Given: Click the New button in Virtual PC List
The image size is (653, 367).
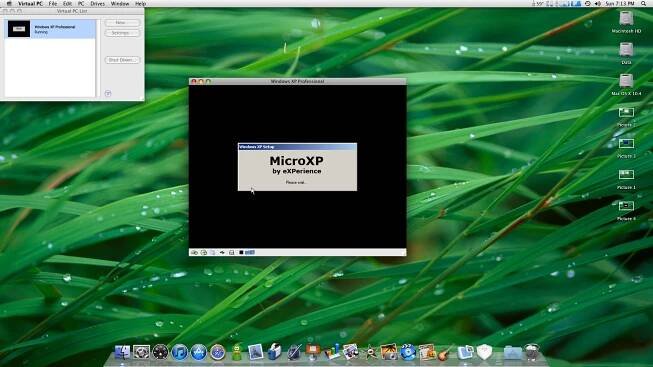Looking at the screenshot, I should pos(122,22).
